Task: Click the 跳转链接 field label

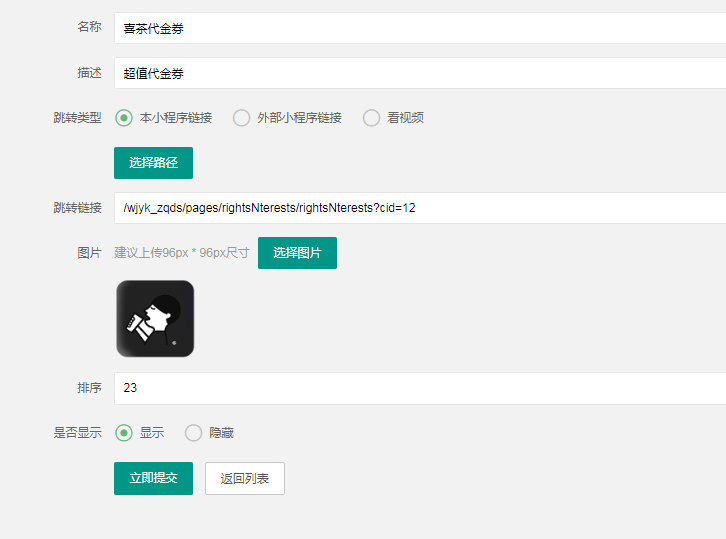Action: pyautogui.click(x=77, y=208)
